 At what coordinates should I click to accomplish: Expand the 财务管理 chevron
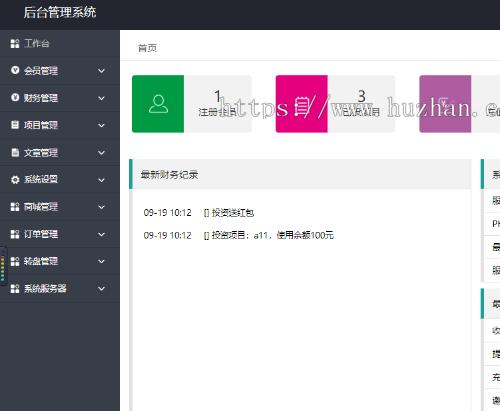pos(101,98)
